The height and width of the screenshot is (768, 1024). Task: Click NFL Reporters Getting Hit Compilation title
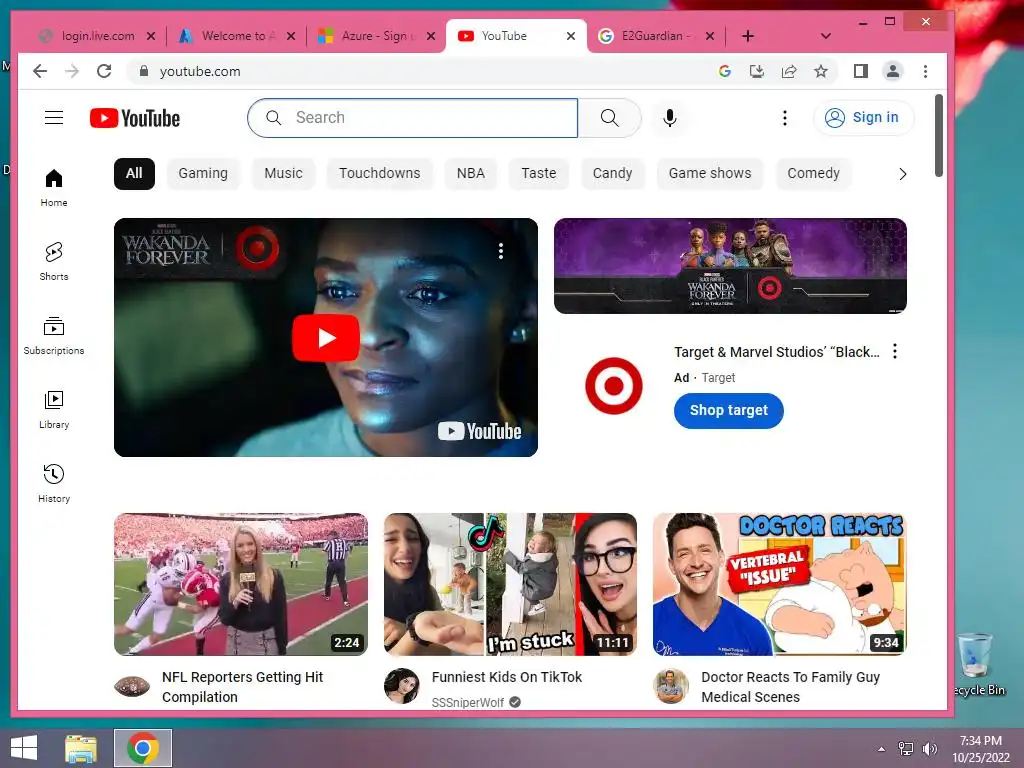242,687
